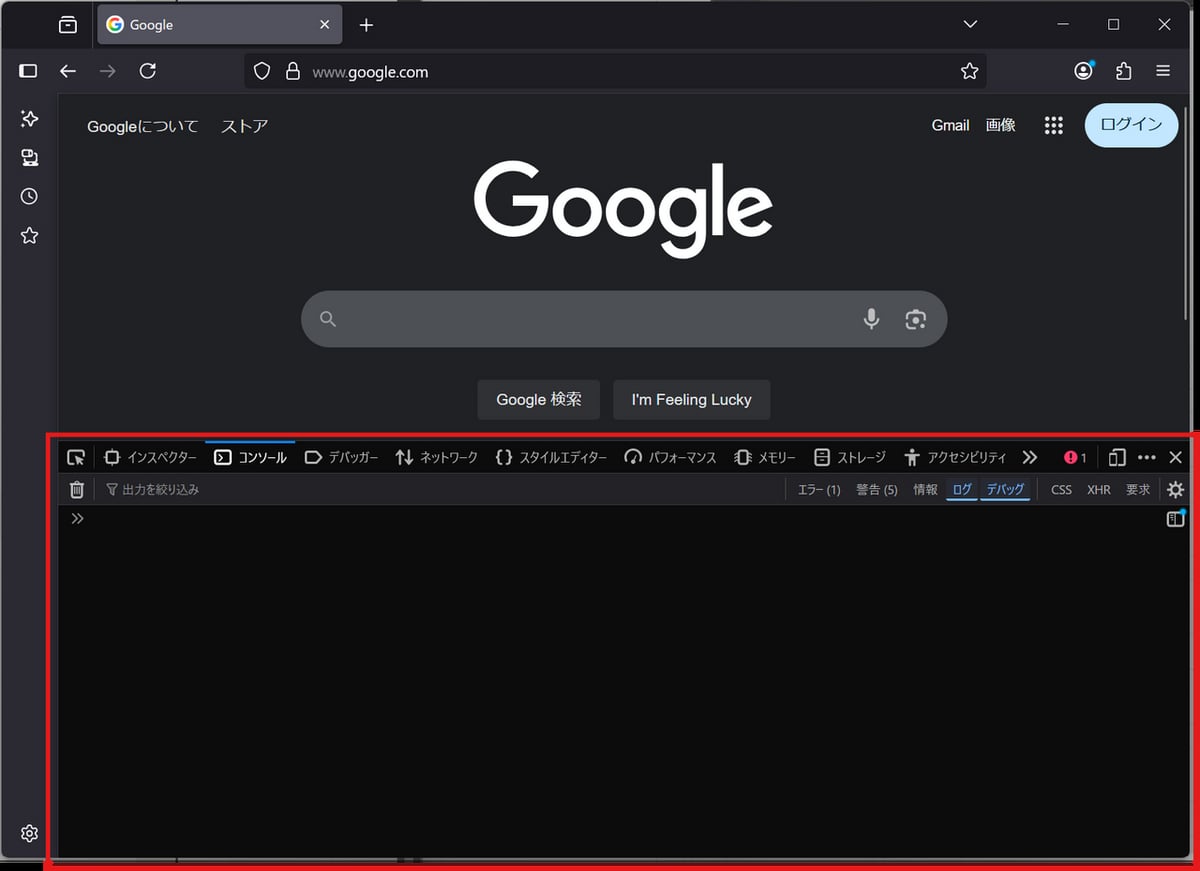Image resolution: width=1200 pixels, height=871 pixels.
Task: Open the アクセシビリティ tab
Action: click(955, 457)
